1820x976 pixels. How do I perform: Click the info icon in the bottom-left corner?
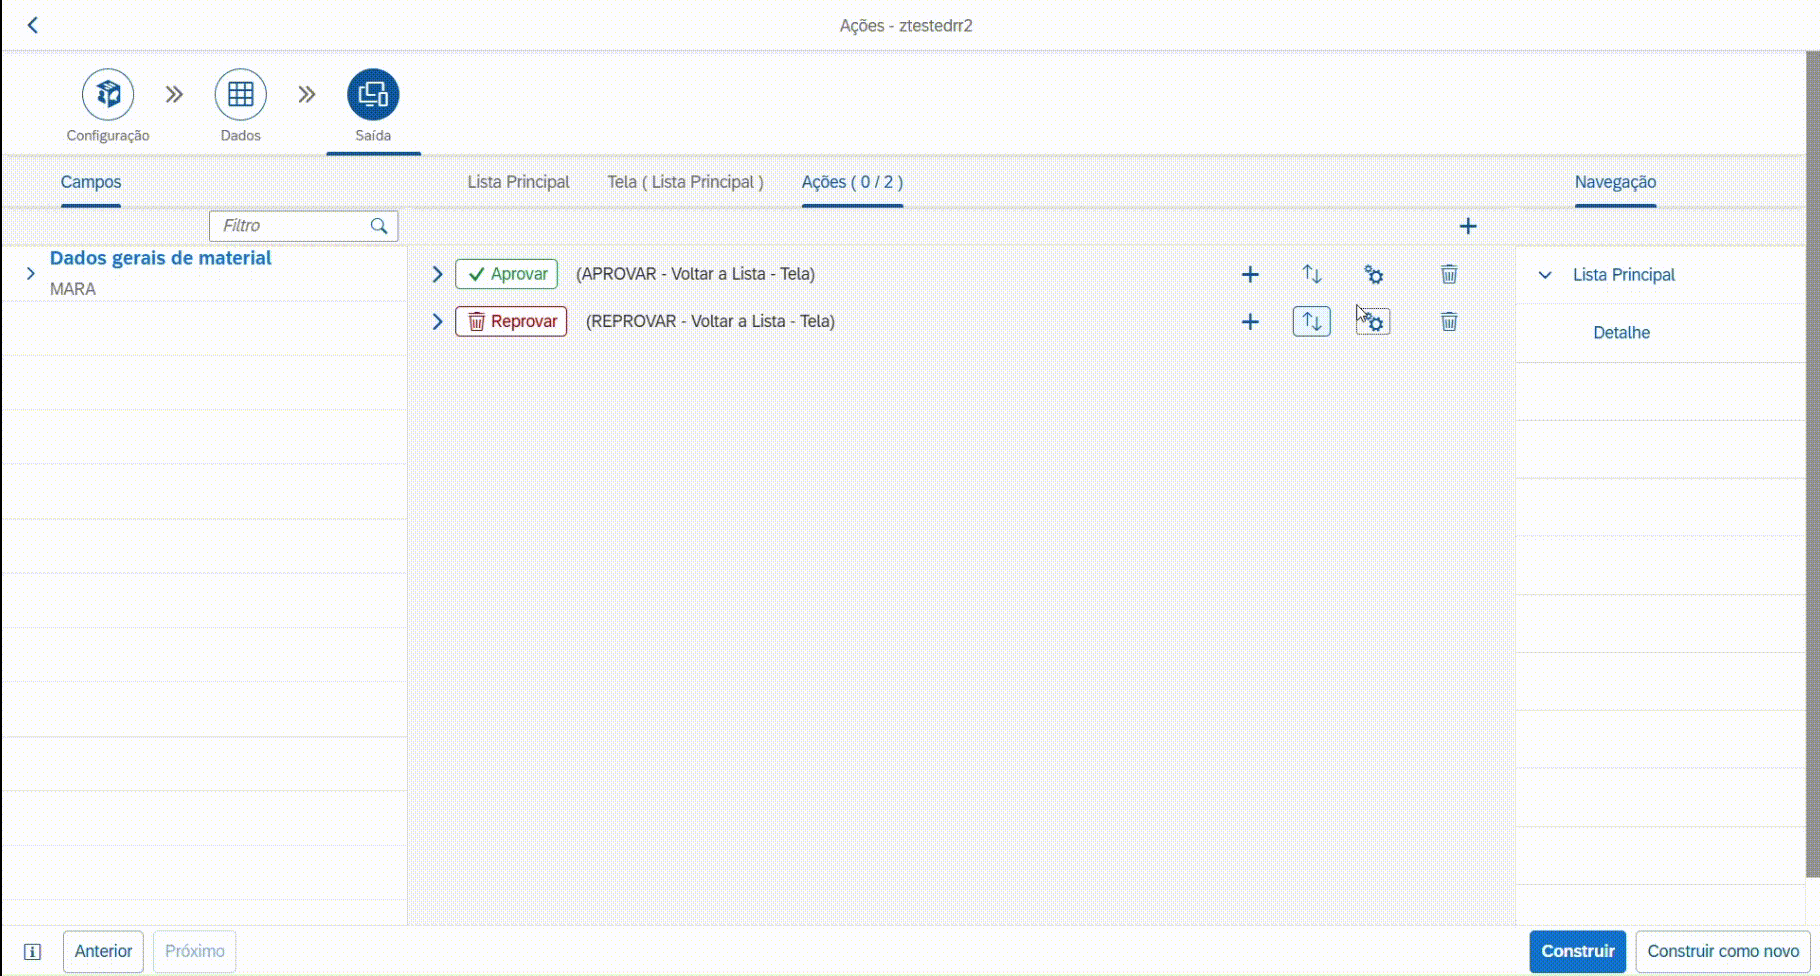click(32, 952)
